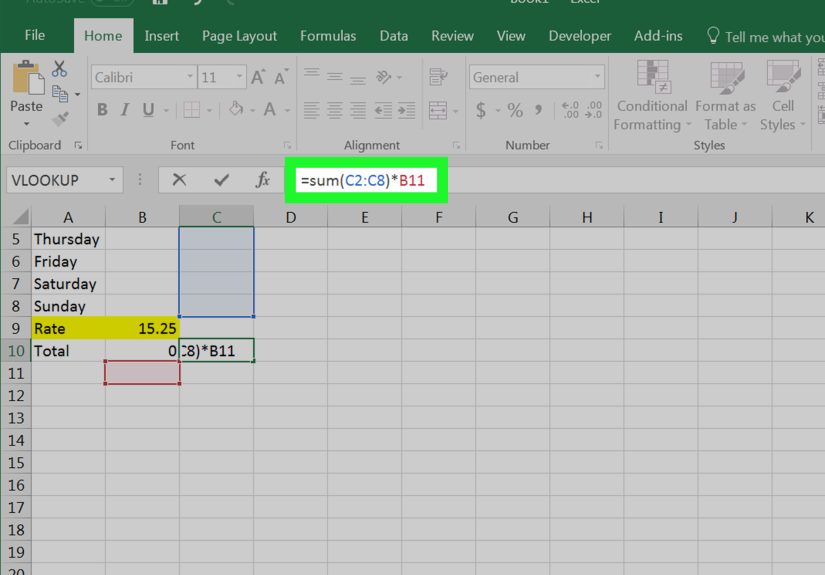This screenshot has height=575, width=825.
Task: Open the General number format dropdown
Action: click(x=597, y=77)
